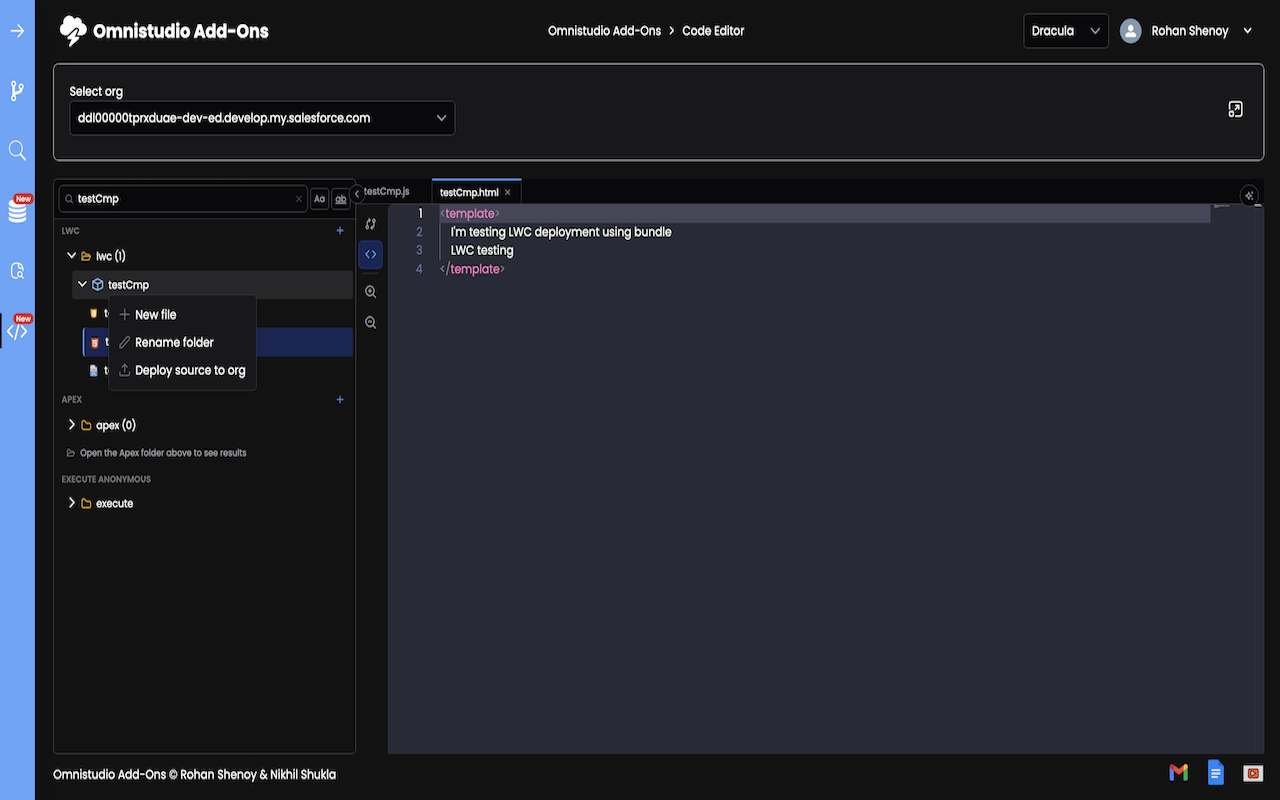The height and width of the screenshot is (800, 1280).
Task: Open the YouTube video icon in footer
Action: tap(1253, 773)
